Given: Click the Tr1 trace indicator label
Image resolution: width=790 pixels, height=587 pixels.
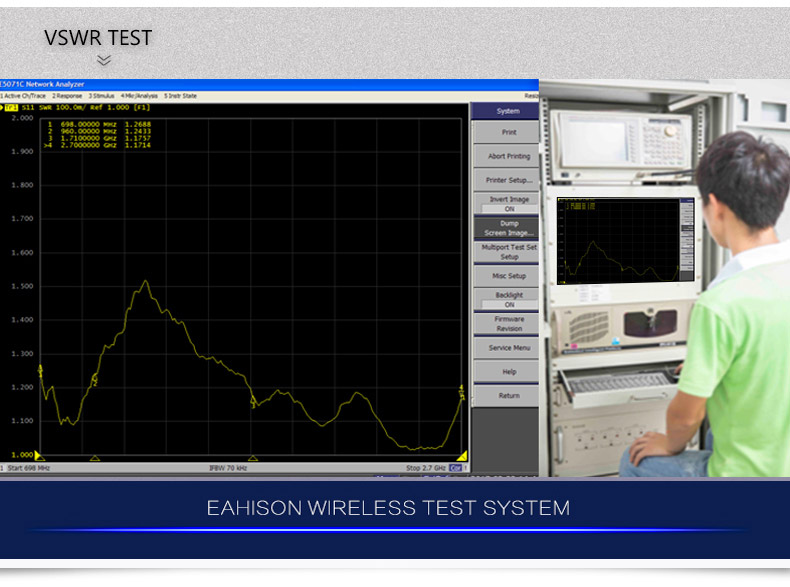Looking at the screenshot, I should point(11,105).
